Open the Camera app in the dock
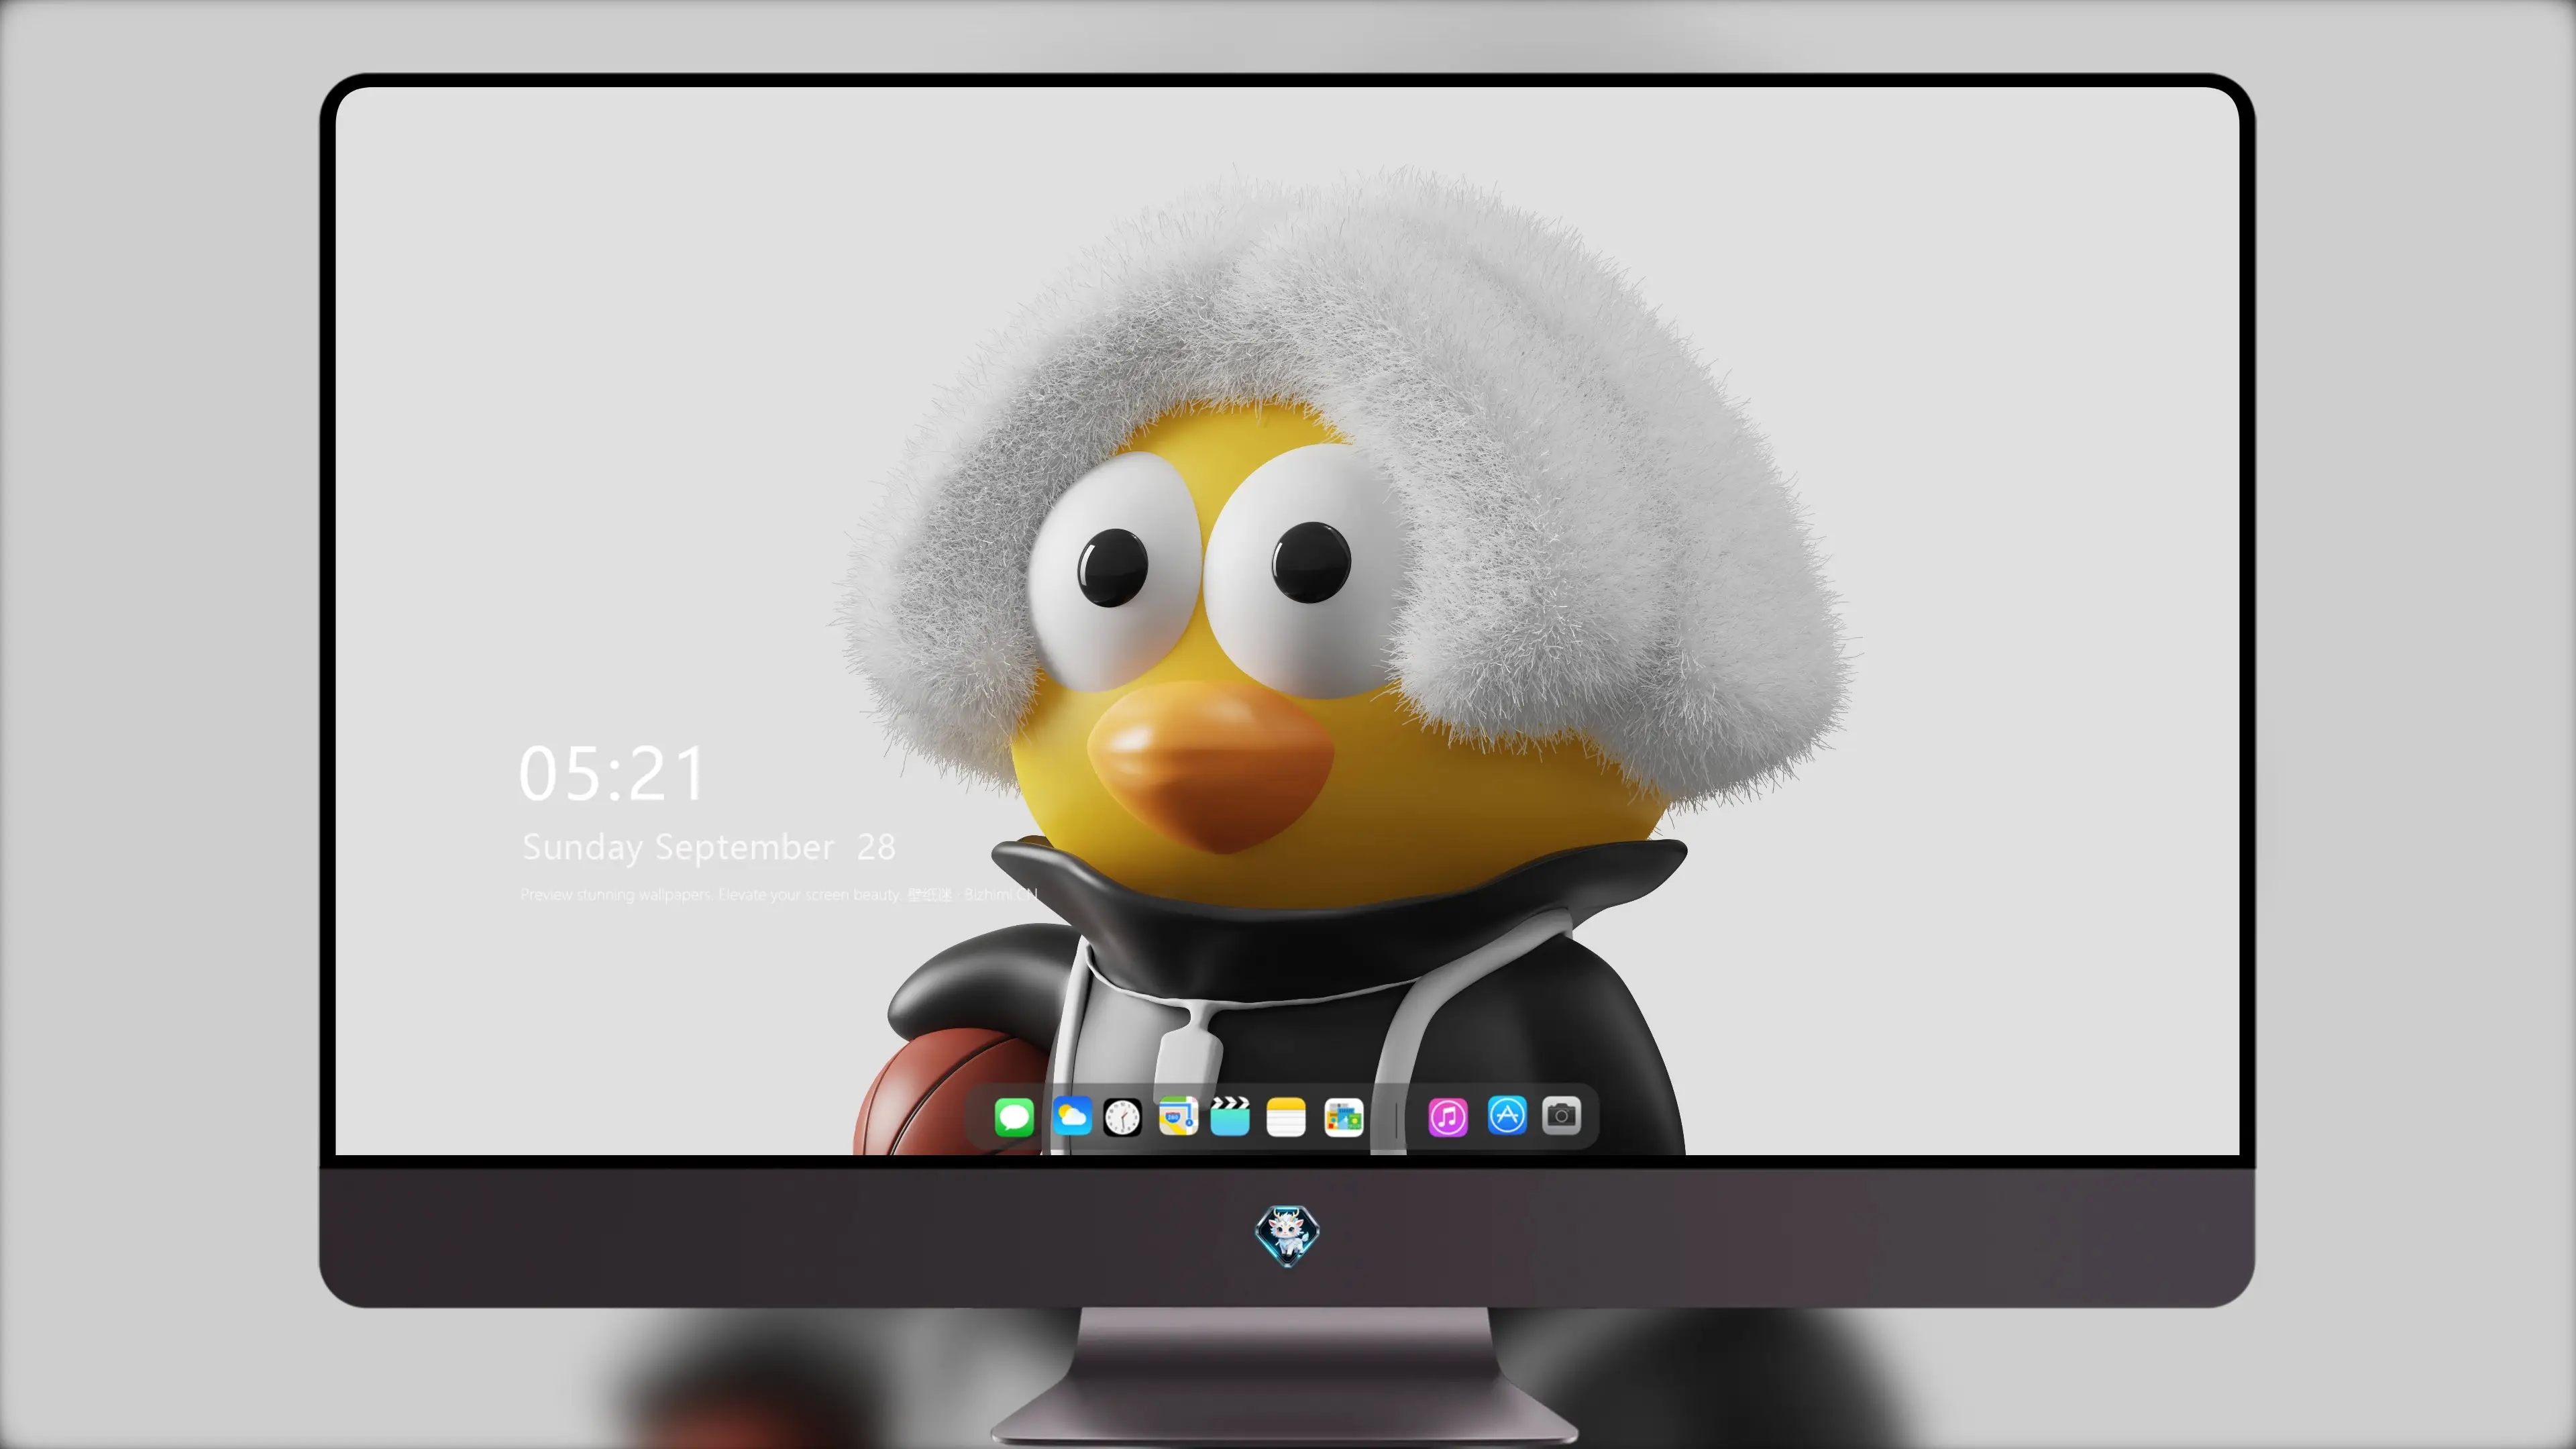This screenshot has height=1449, width=2576. (x=1561, y=1115)
